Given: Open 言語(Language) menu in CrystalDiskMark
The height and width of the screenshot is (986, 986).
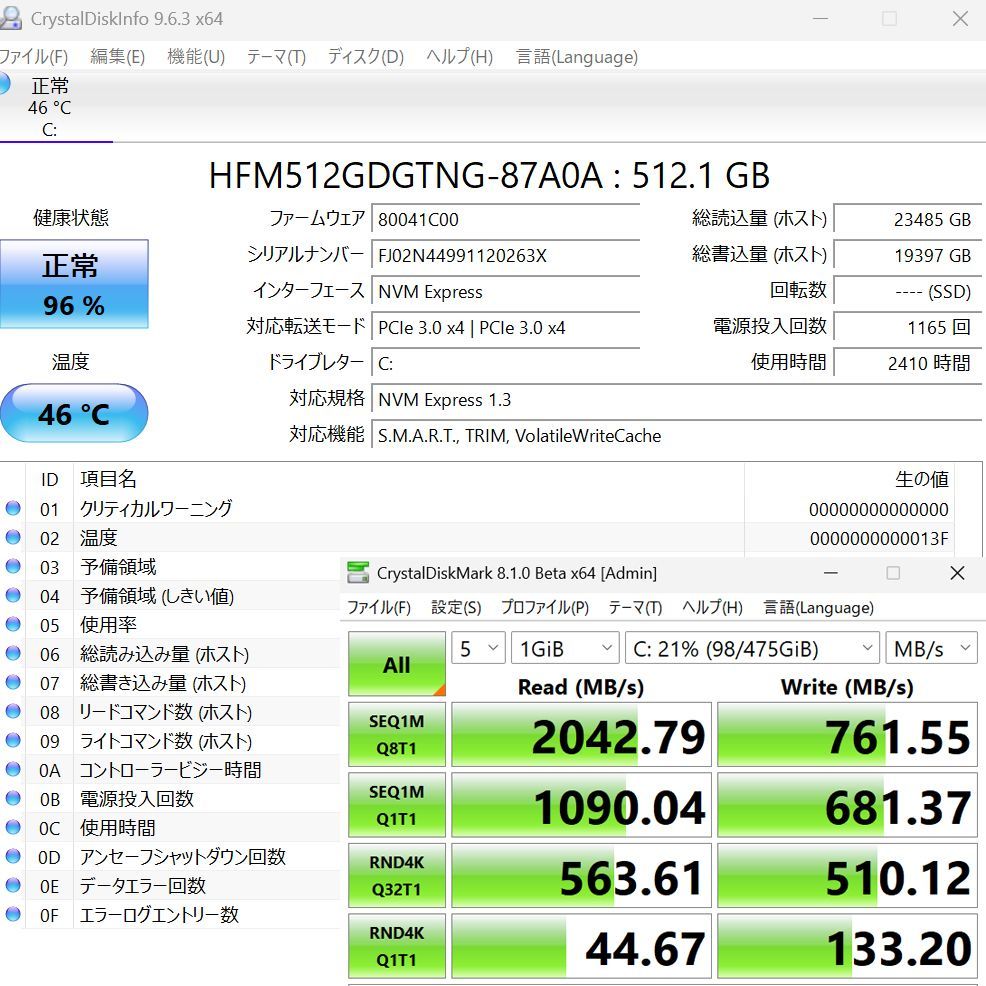Looking at the screenshot, I should click(818, 607).
